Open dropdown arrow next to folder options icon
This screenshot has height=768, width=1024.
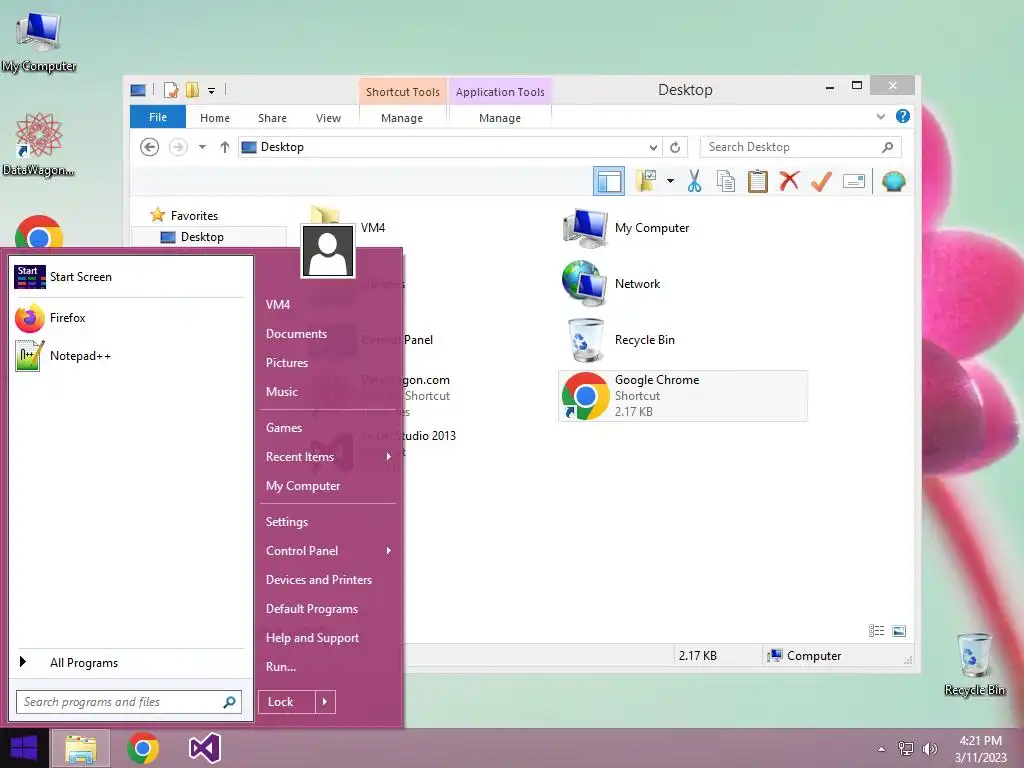[x=670, y=181]
